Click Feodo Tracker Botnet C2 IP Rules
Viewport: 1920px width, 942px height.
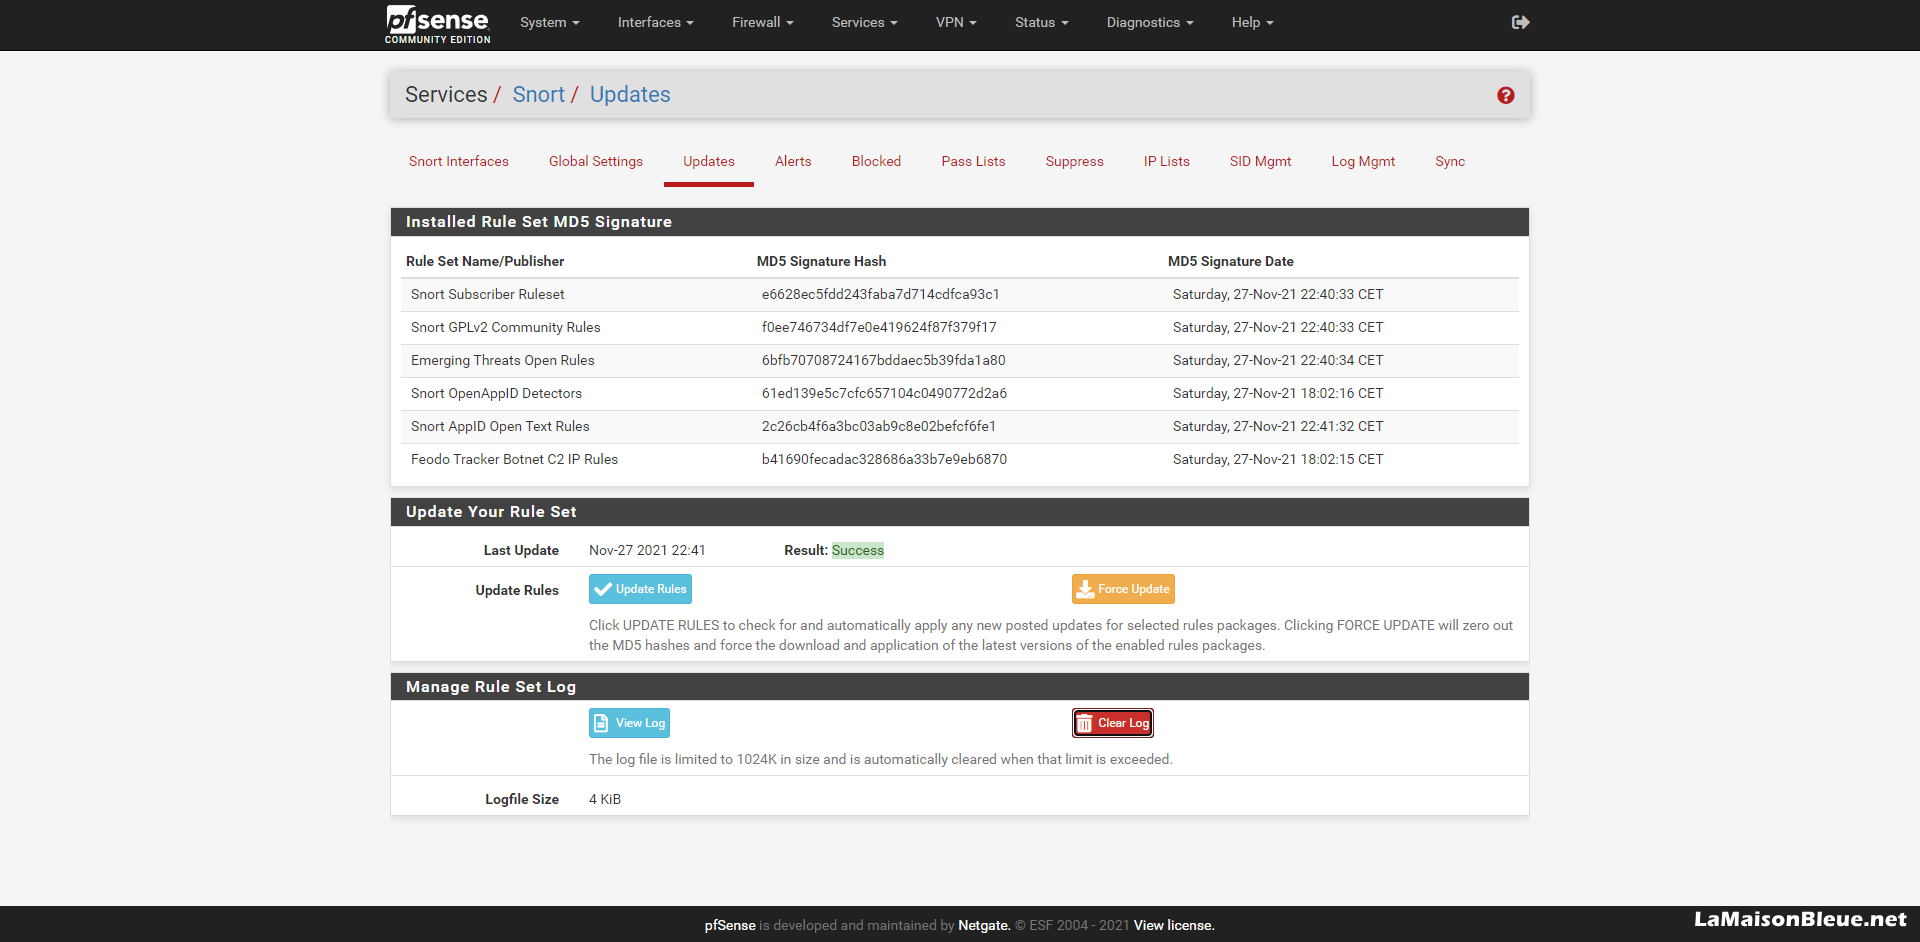tap(514, 459)
